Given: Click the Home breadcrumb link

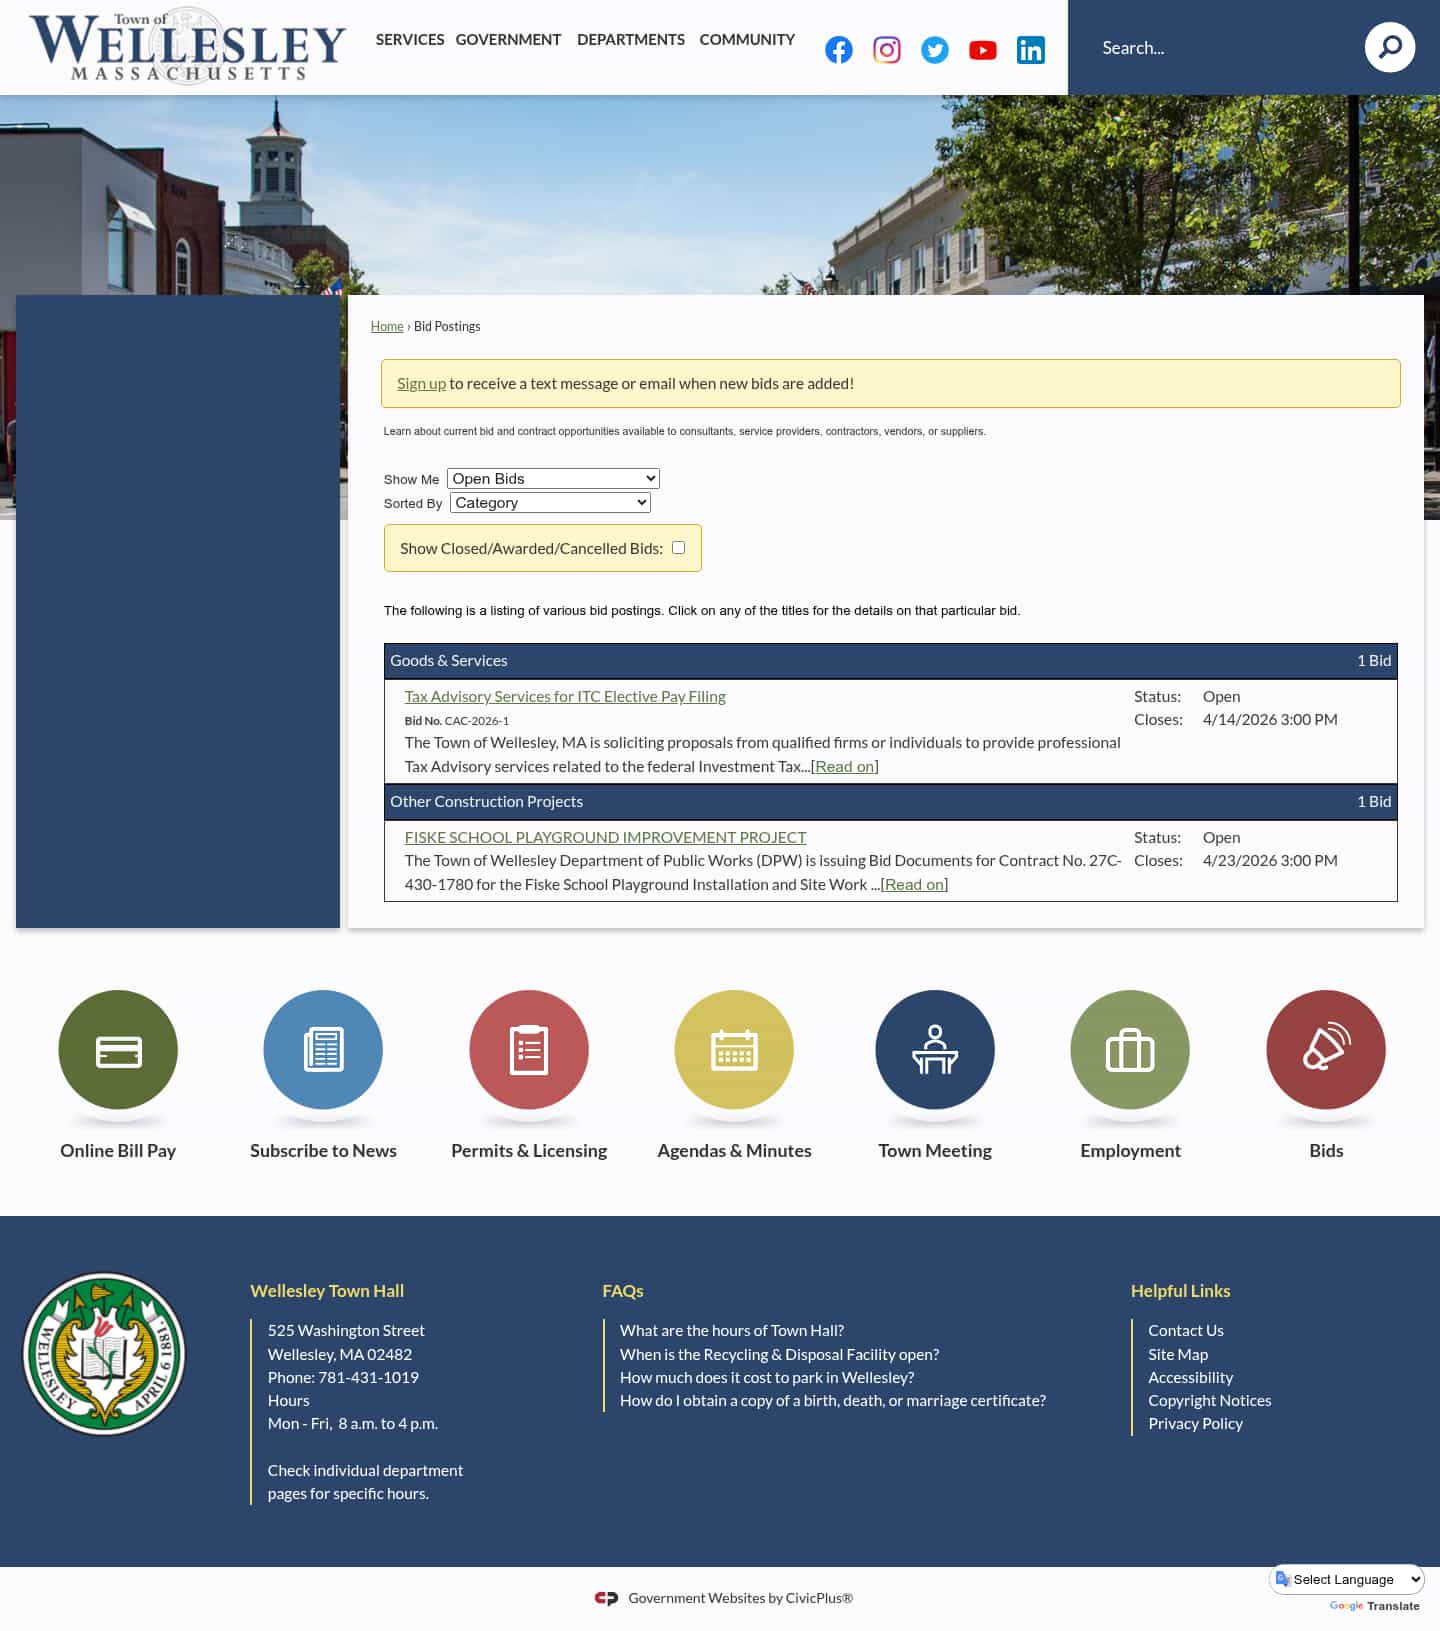Looking at the screenshot, I should (x=387, y=326).
